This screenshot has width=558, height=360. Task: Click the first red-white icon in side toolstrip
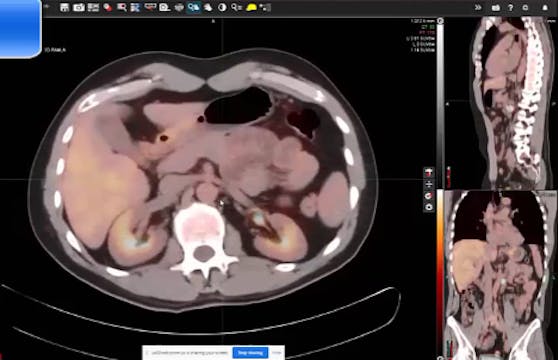[429, 173]
